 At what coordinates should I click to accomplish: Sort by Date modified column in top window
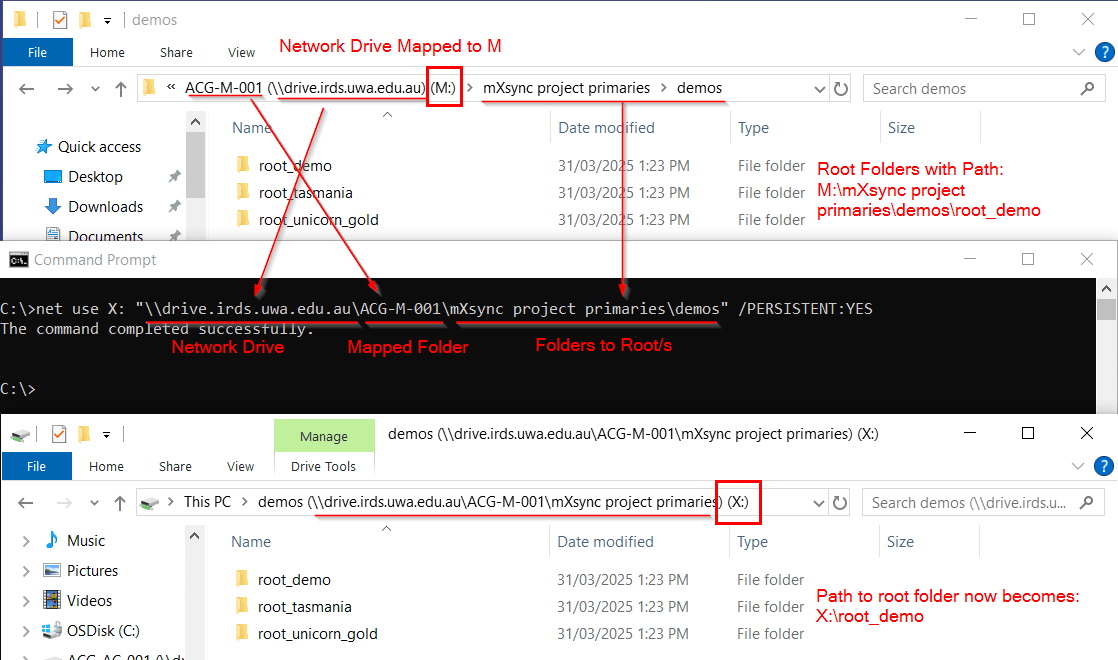[x=606, y=128]
